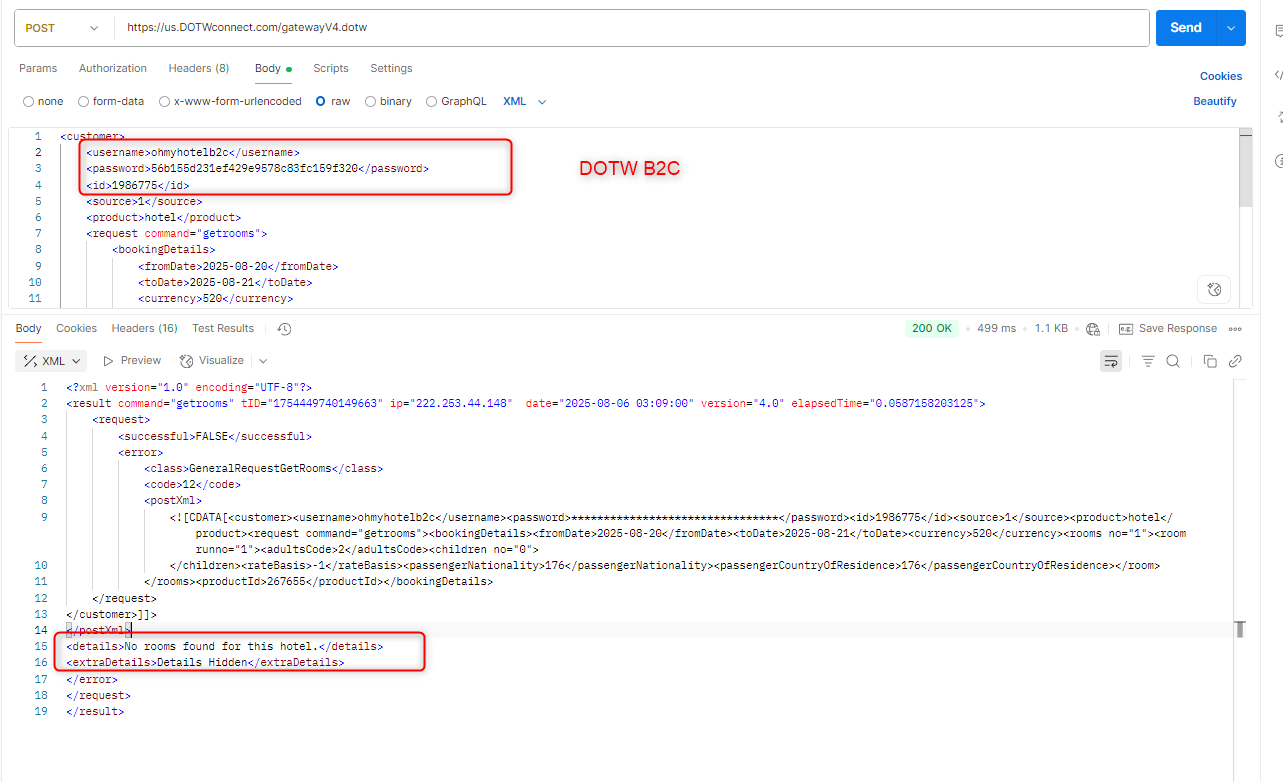The width and height of the screenshot is (1283, 782).
Task: Open the Send button options arrow
Action: coord(1231,28)
